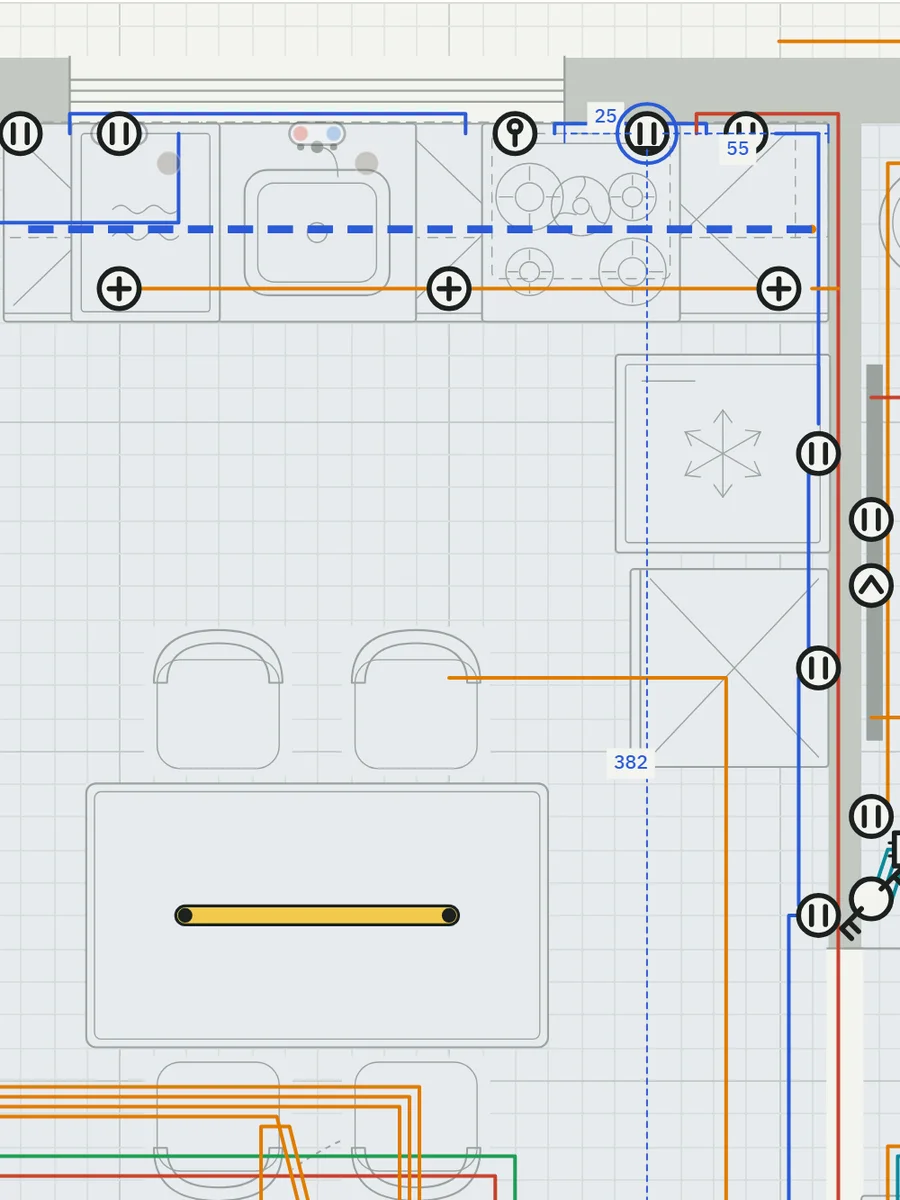The width and height of the screenshot is (900, 1200).
Task: Select the kitchen sink basin
Action: coord(317,232)
